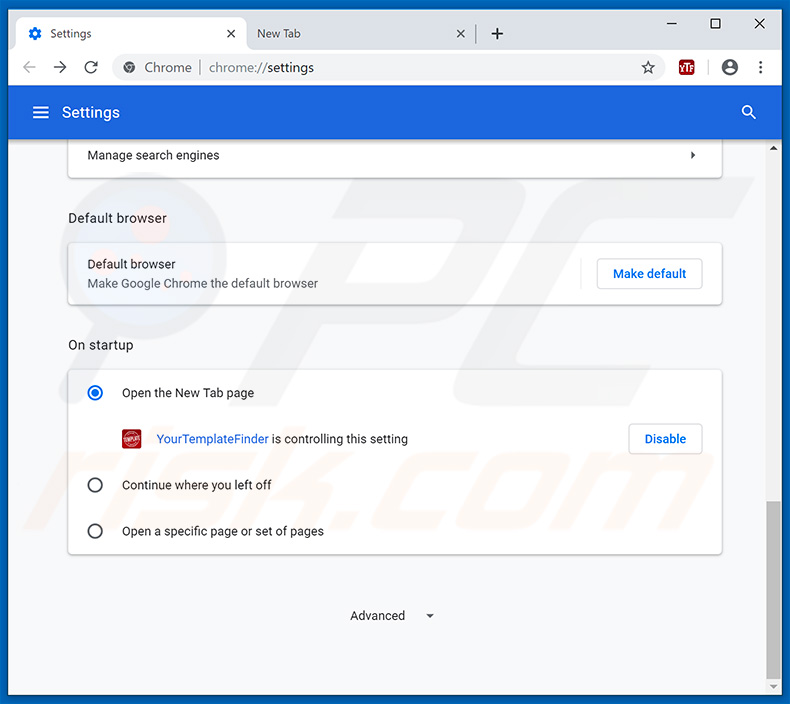
Task: Select 'Open a specific page or set of pages'
Action: coord(95,531)
